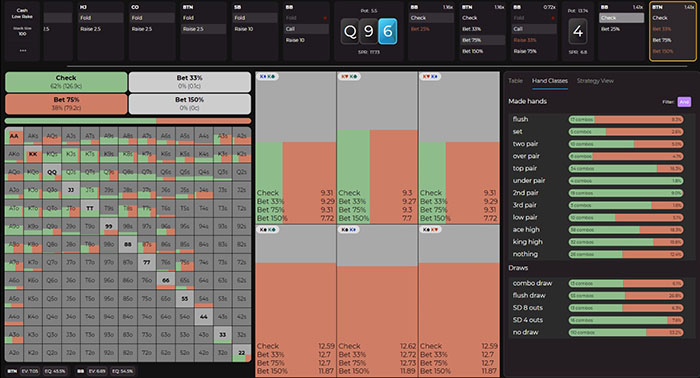700x378 pixels.
Task: Click the Bet 33% action button
Action: pos(190,82)
